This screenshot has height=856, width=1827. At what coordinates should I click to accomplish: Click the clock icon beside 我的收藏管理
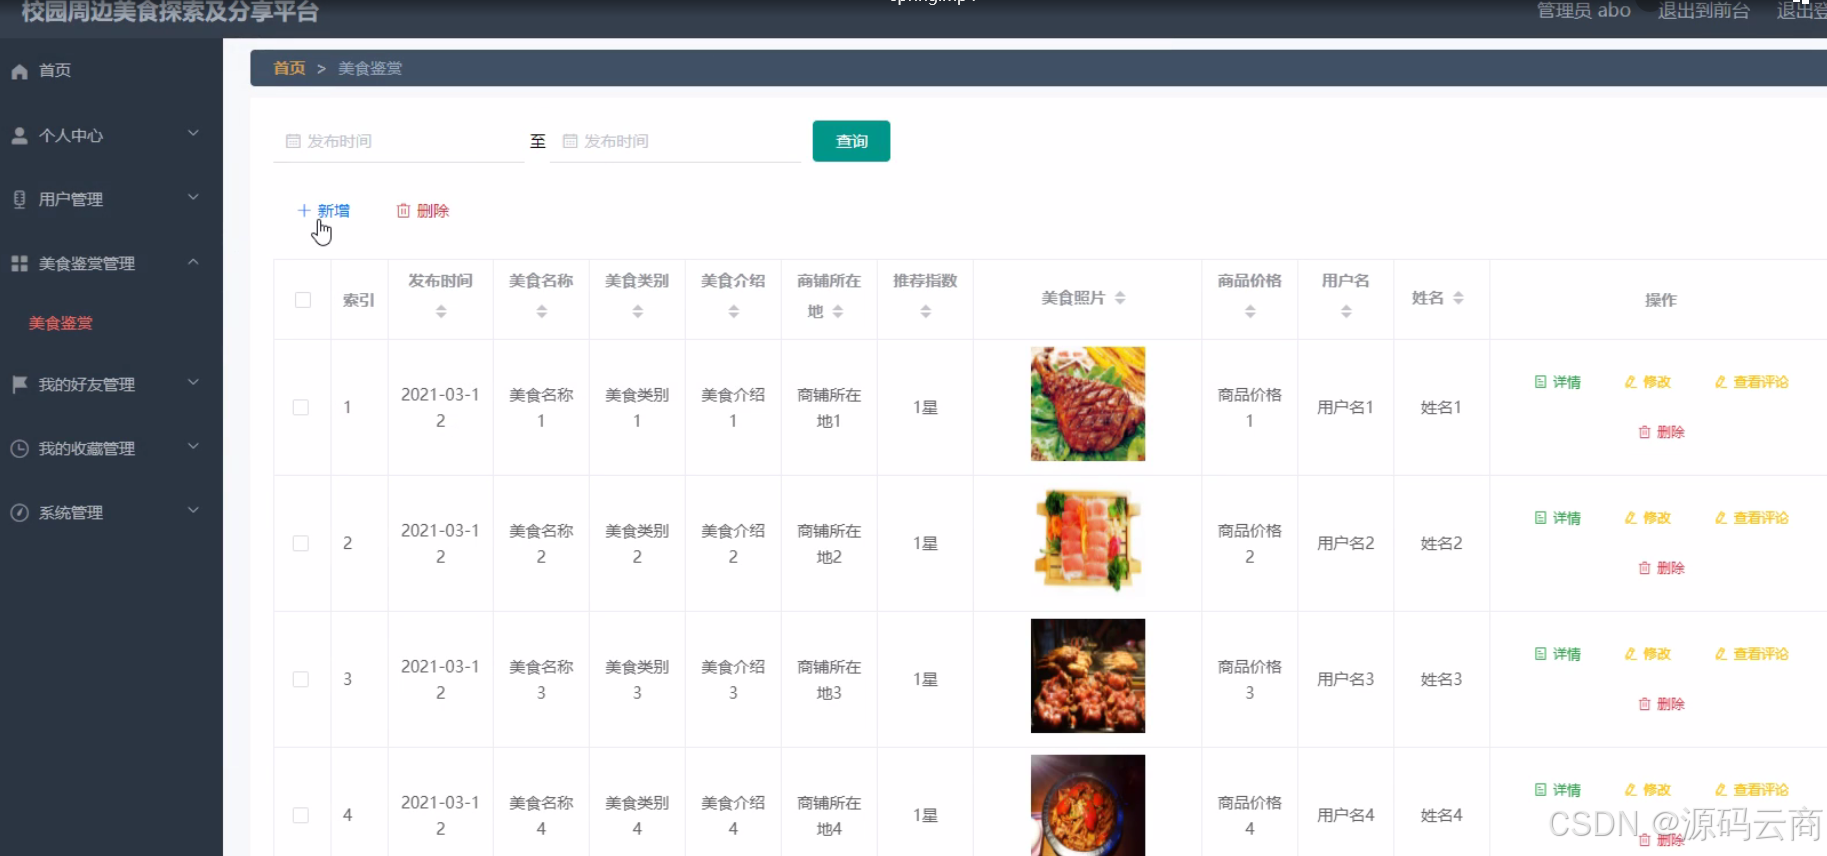[19, 448]
